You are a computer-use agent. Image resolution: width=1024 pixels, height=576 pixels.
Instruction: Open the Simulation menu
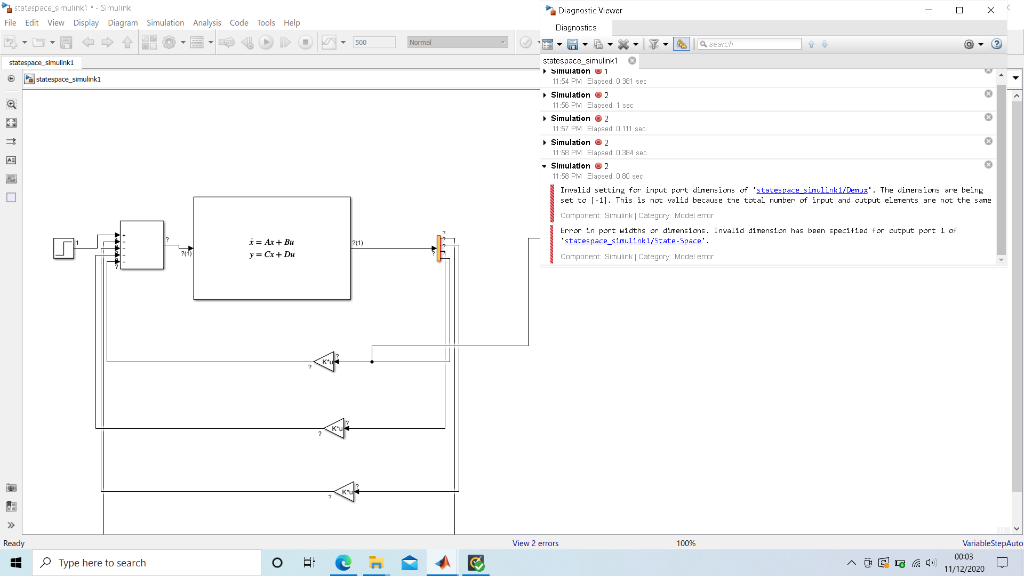click(x=165, y=23)
